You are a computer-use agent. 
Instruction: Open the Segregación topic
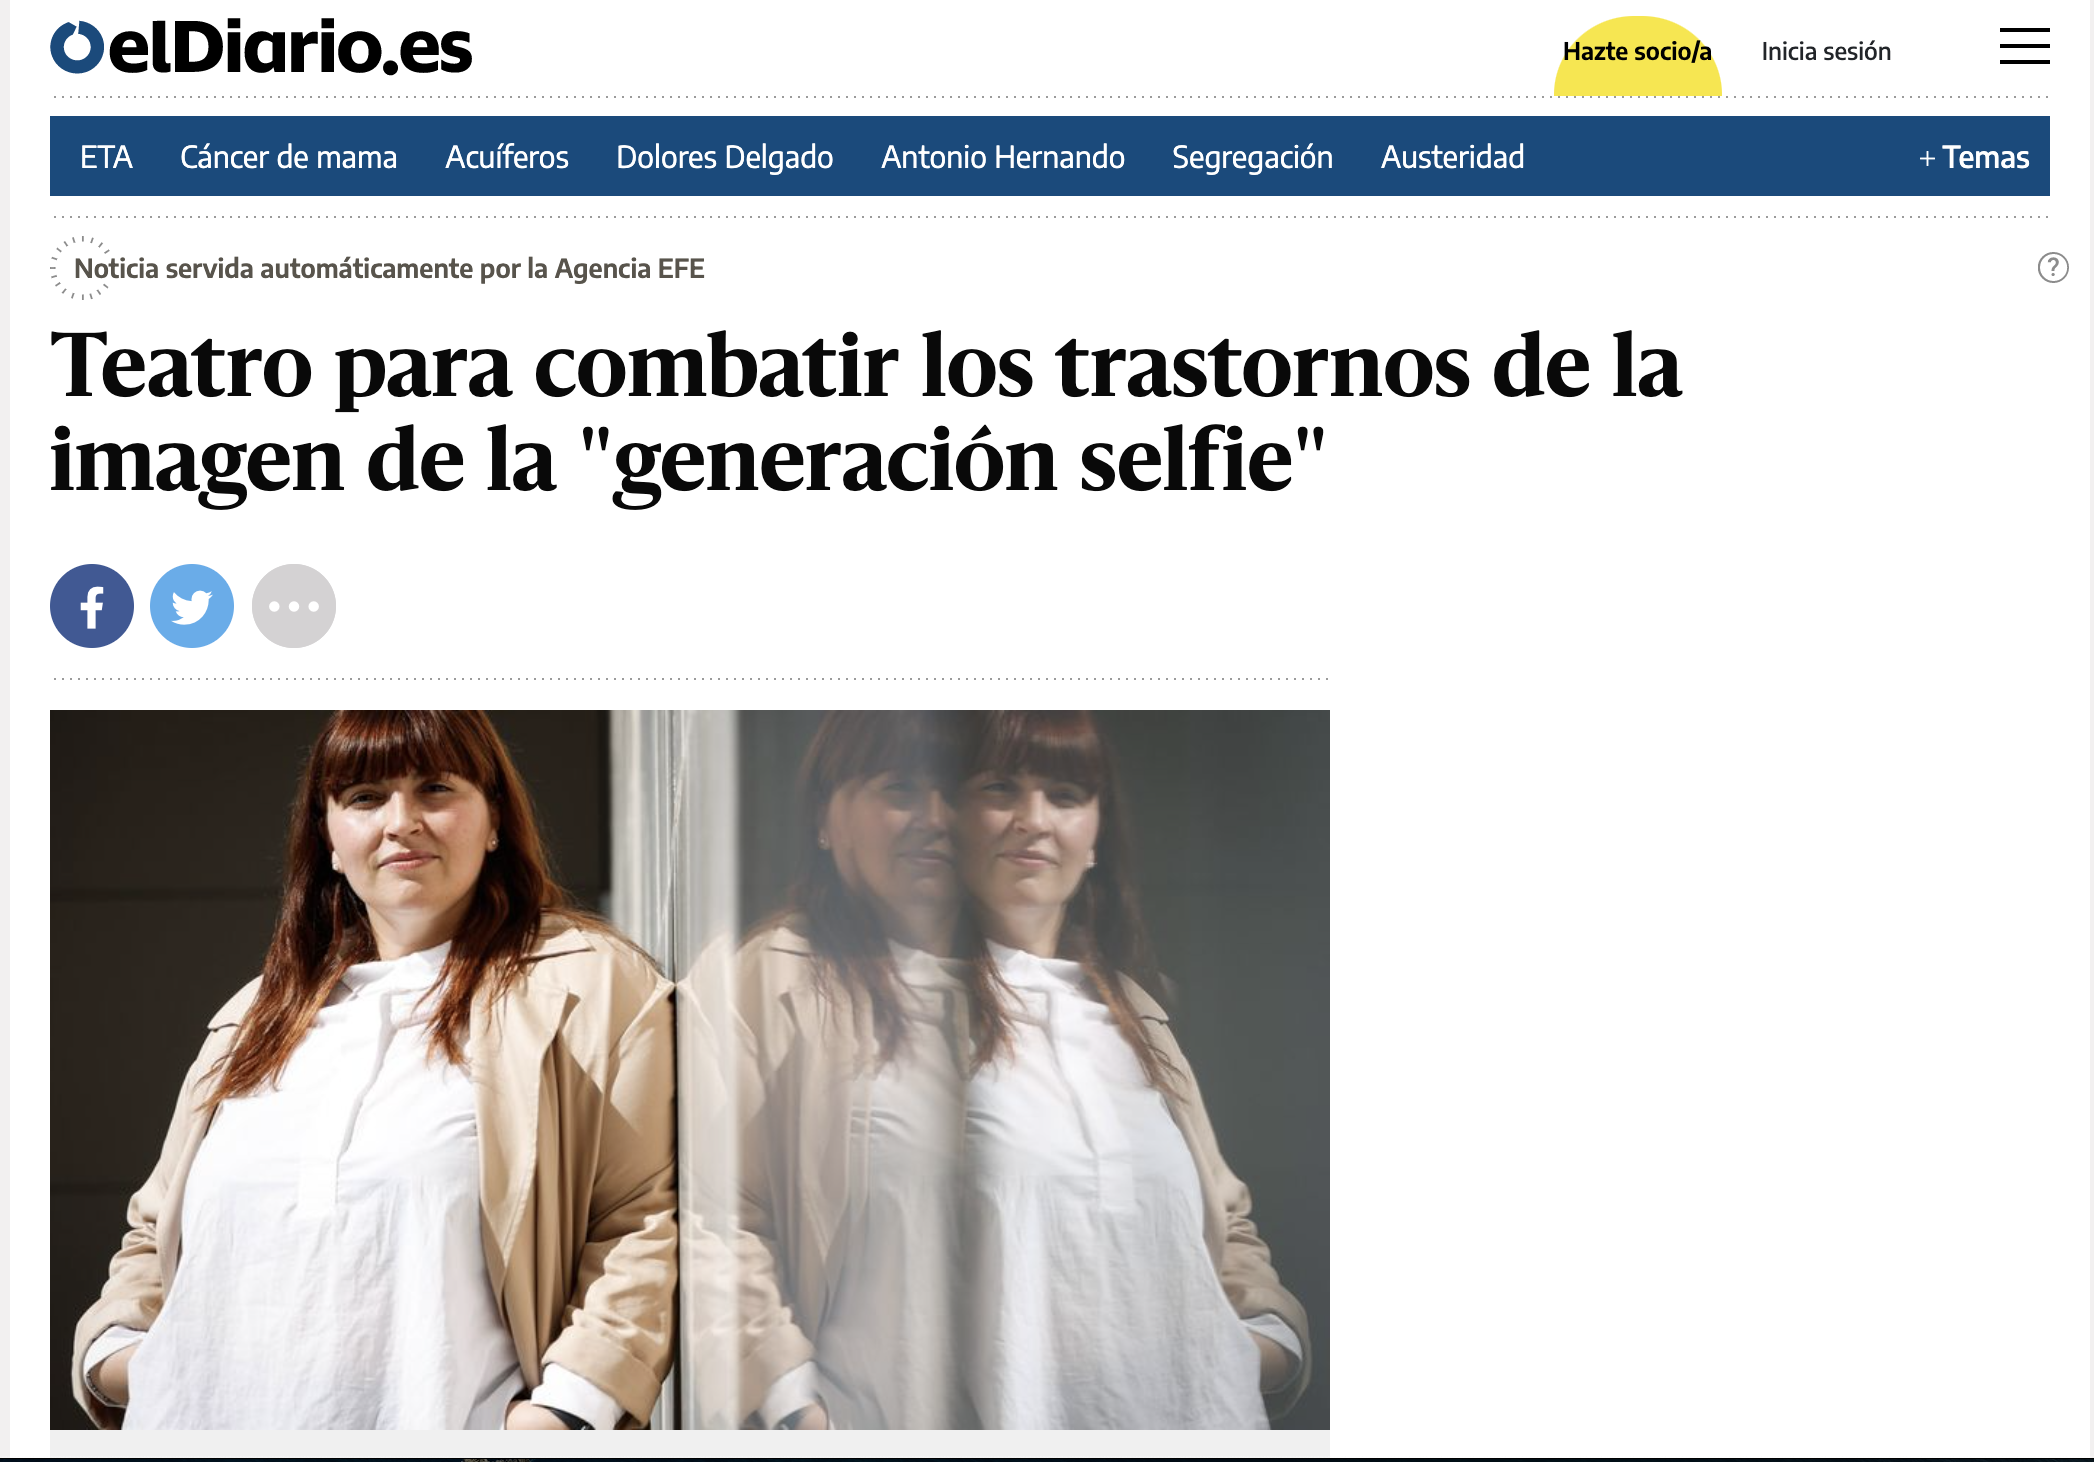pyautogui.click(x=1252, y=157)
